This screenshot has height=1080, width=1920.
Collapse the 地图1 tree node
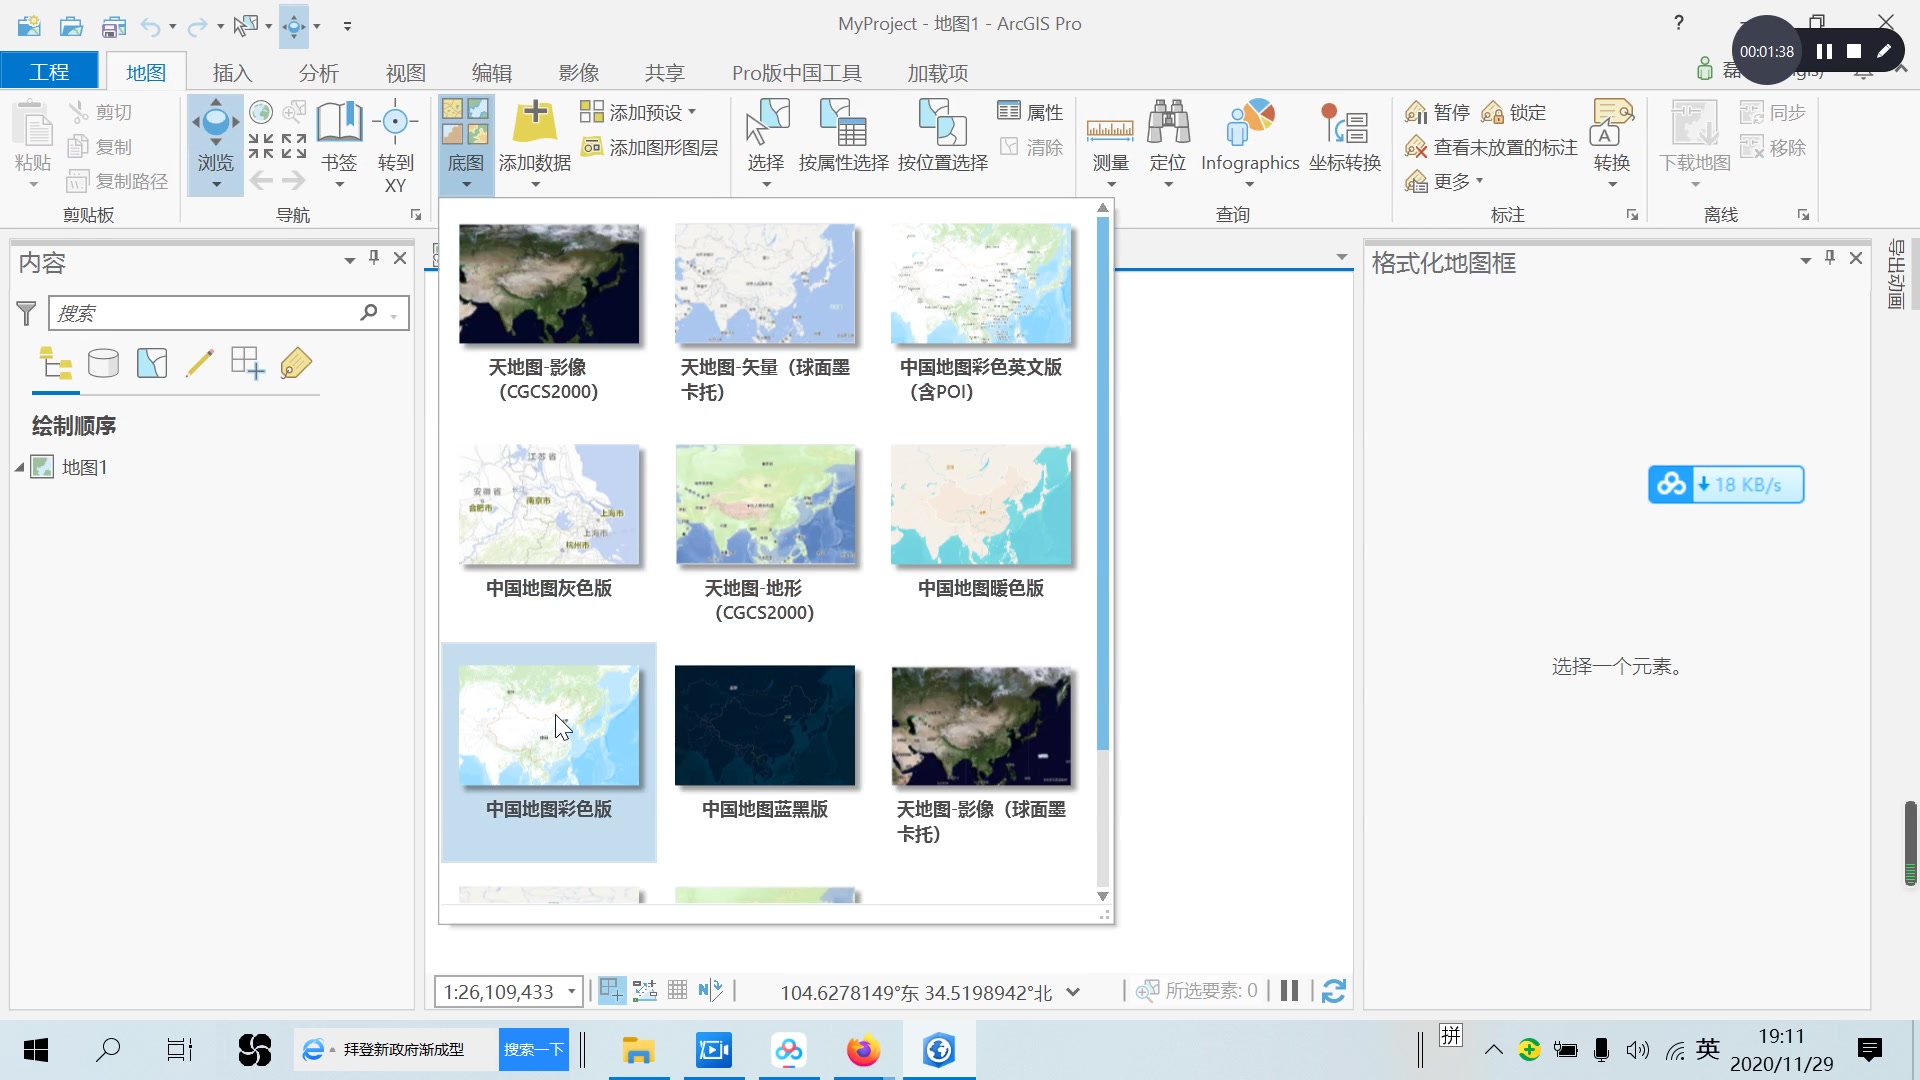pyautogui.click(x=19, y=467)
